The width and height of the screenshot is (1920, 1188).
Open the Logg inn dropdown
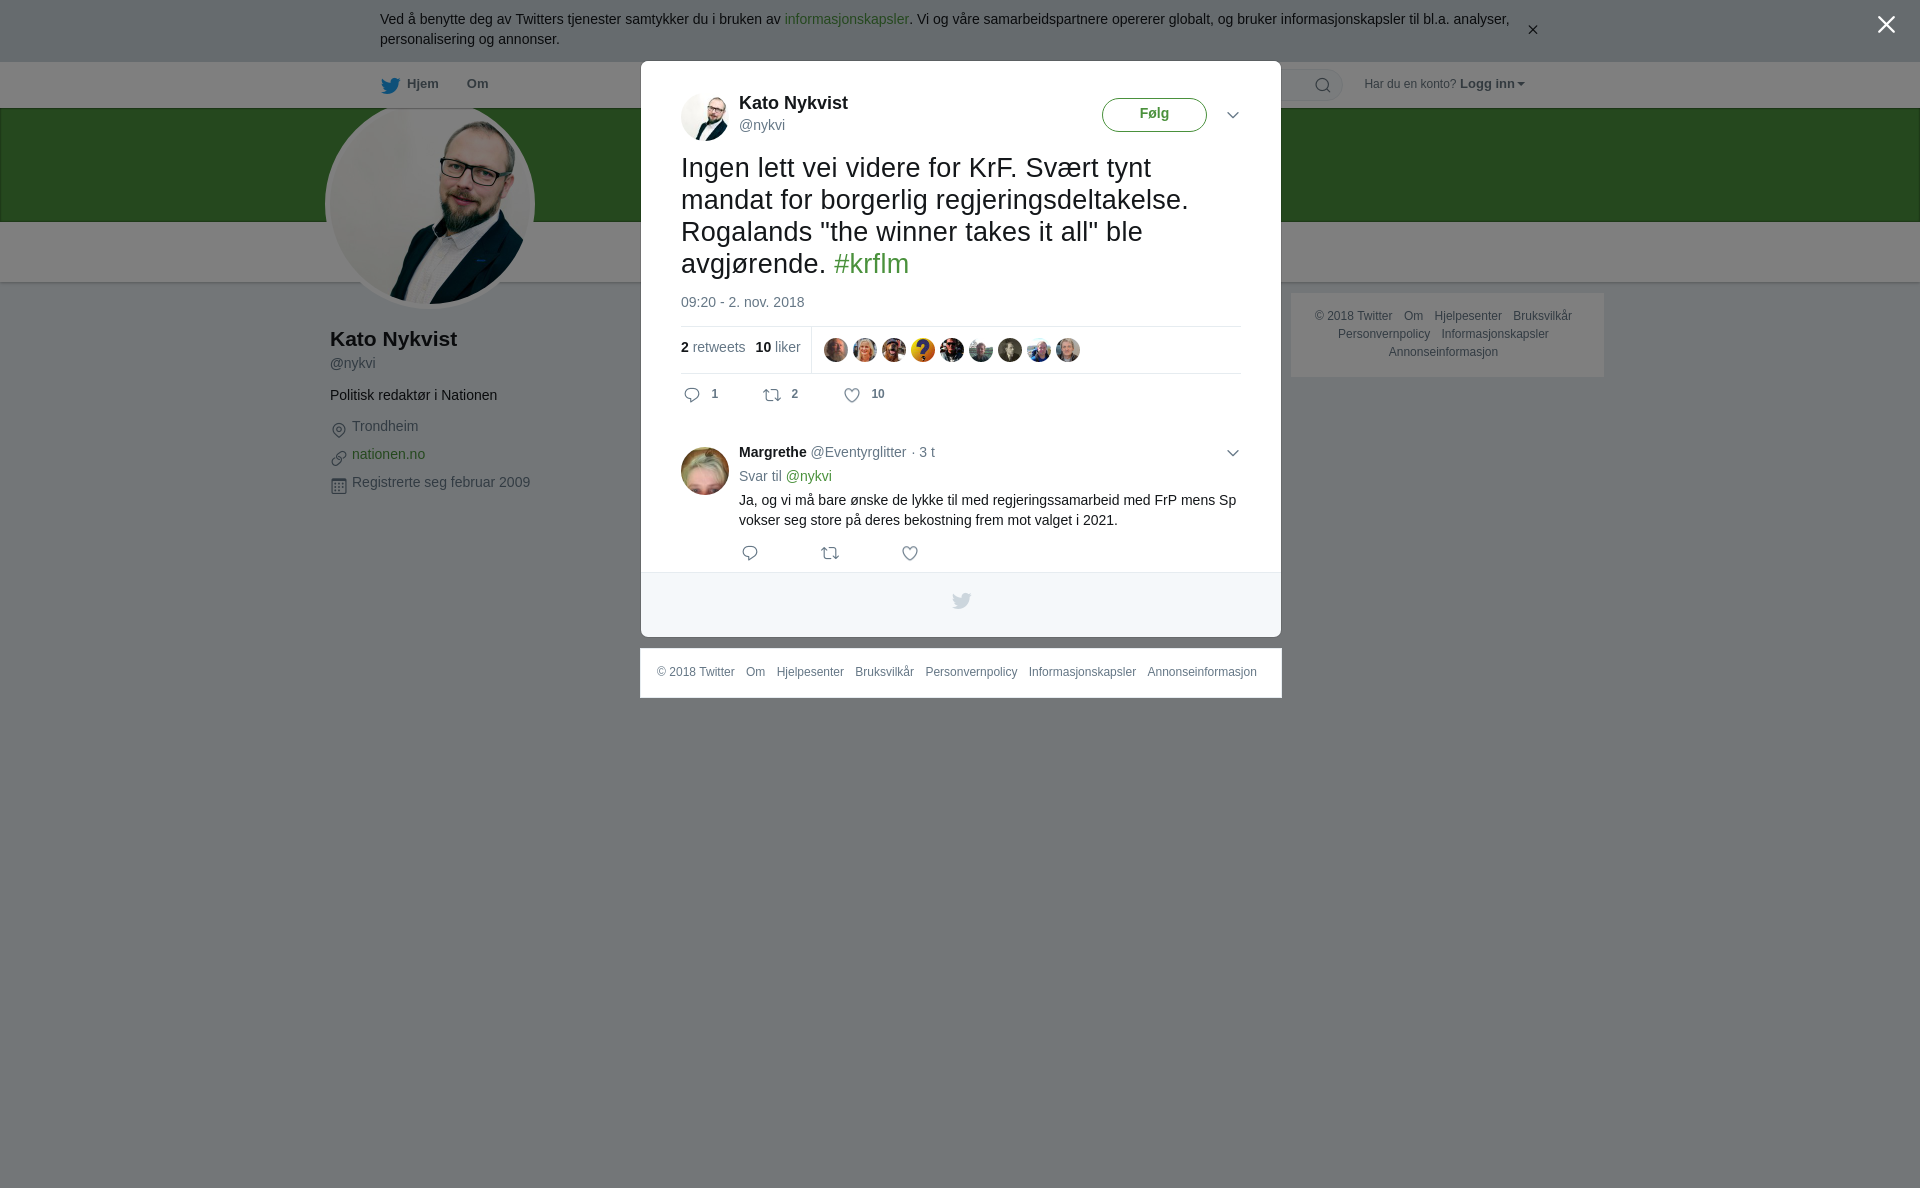pos(1492,84)
